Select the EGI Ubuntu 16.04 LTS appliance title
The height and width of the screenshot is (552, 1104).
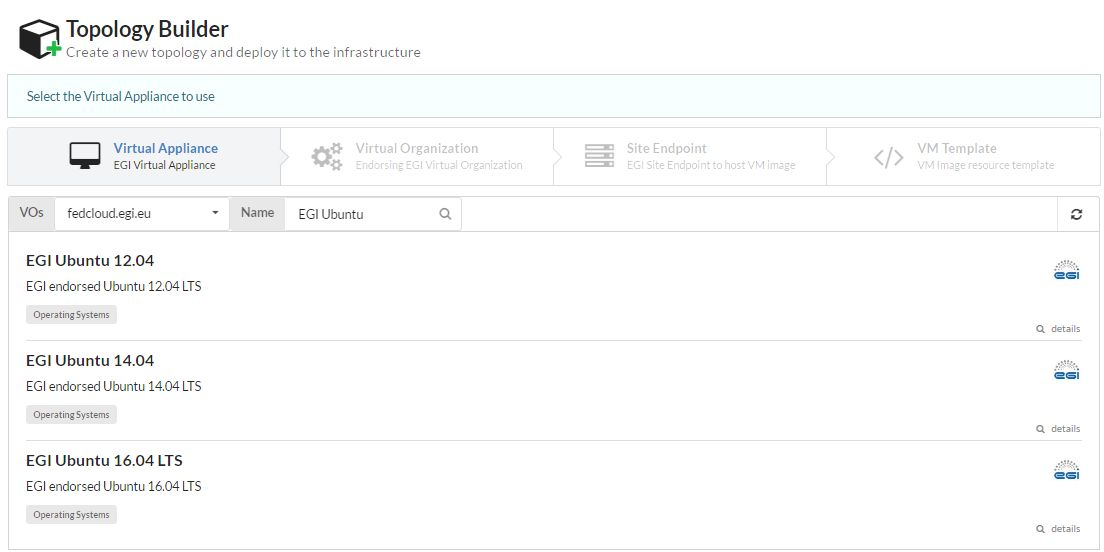click(x=104, y=461)
